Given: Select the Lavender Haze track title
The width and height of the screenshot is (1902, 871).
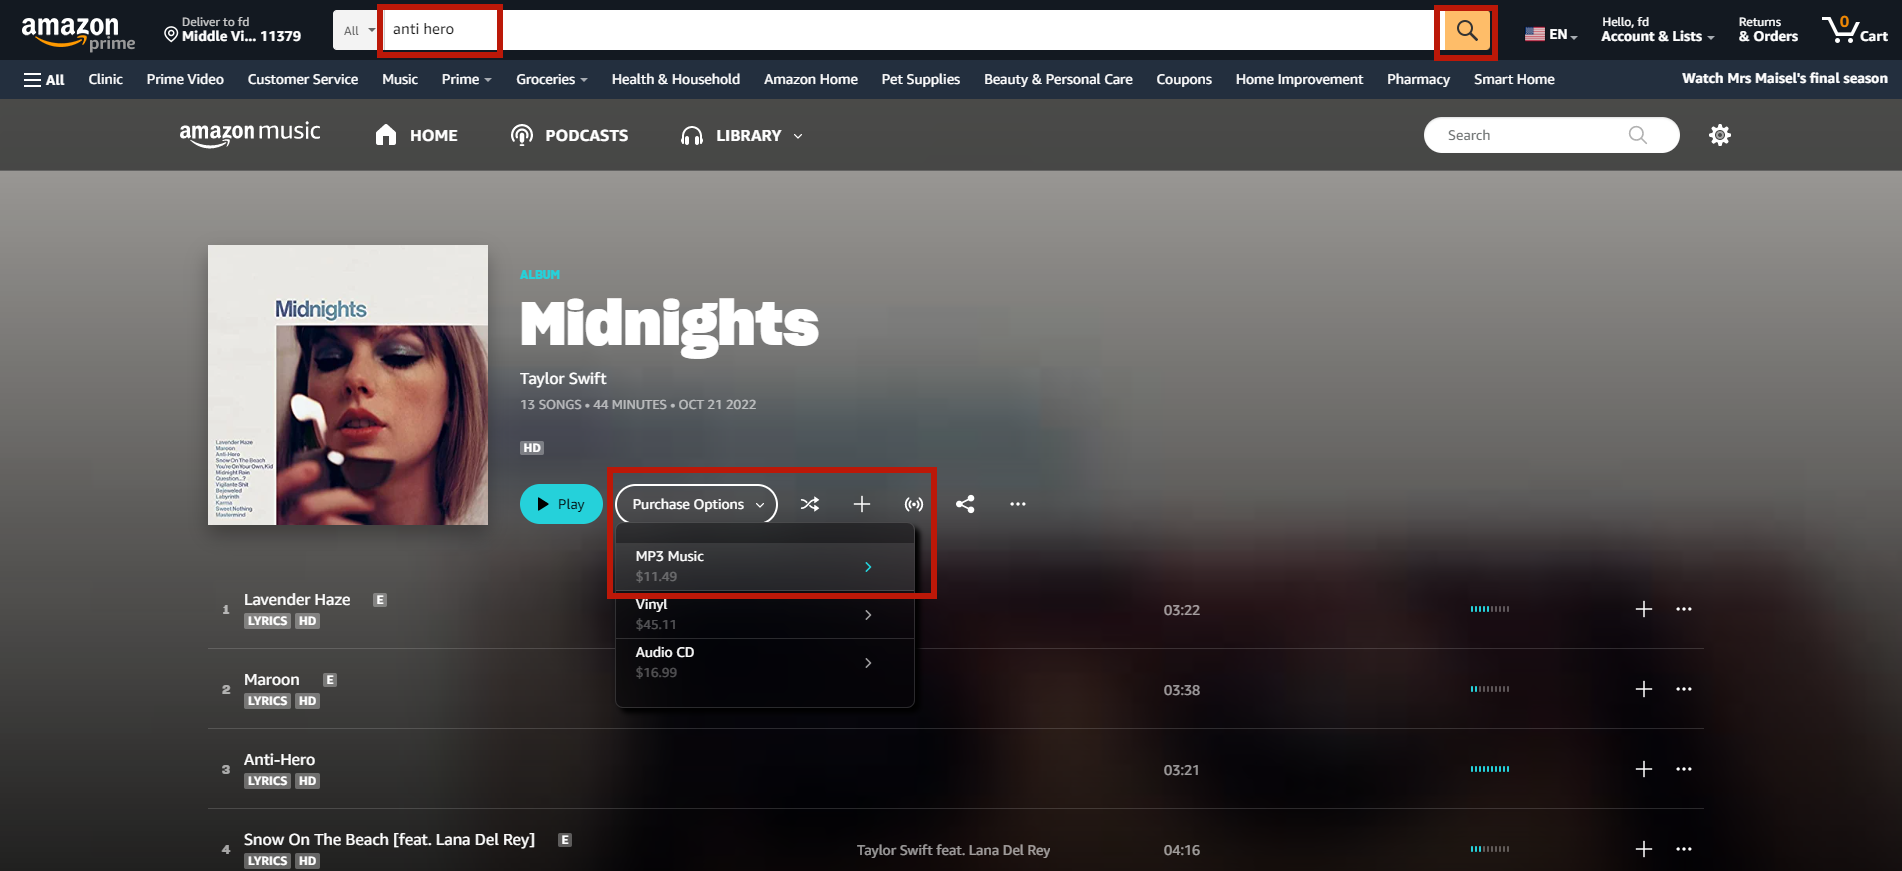Looking at the screenshot, I should (x=297, y=599).
